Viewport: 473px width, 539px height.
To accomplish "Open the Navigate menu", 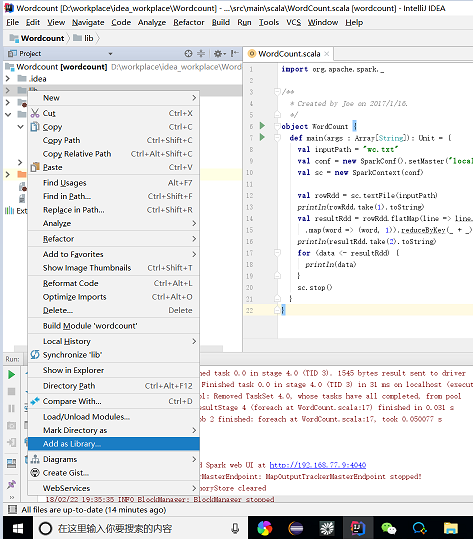I will 88,22.
